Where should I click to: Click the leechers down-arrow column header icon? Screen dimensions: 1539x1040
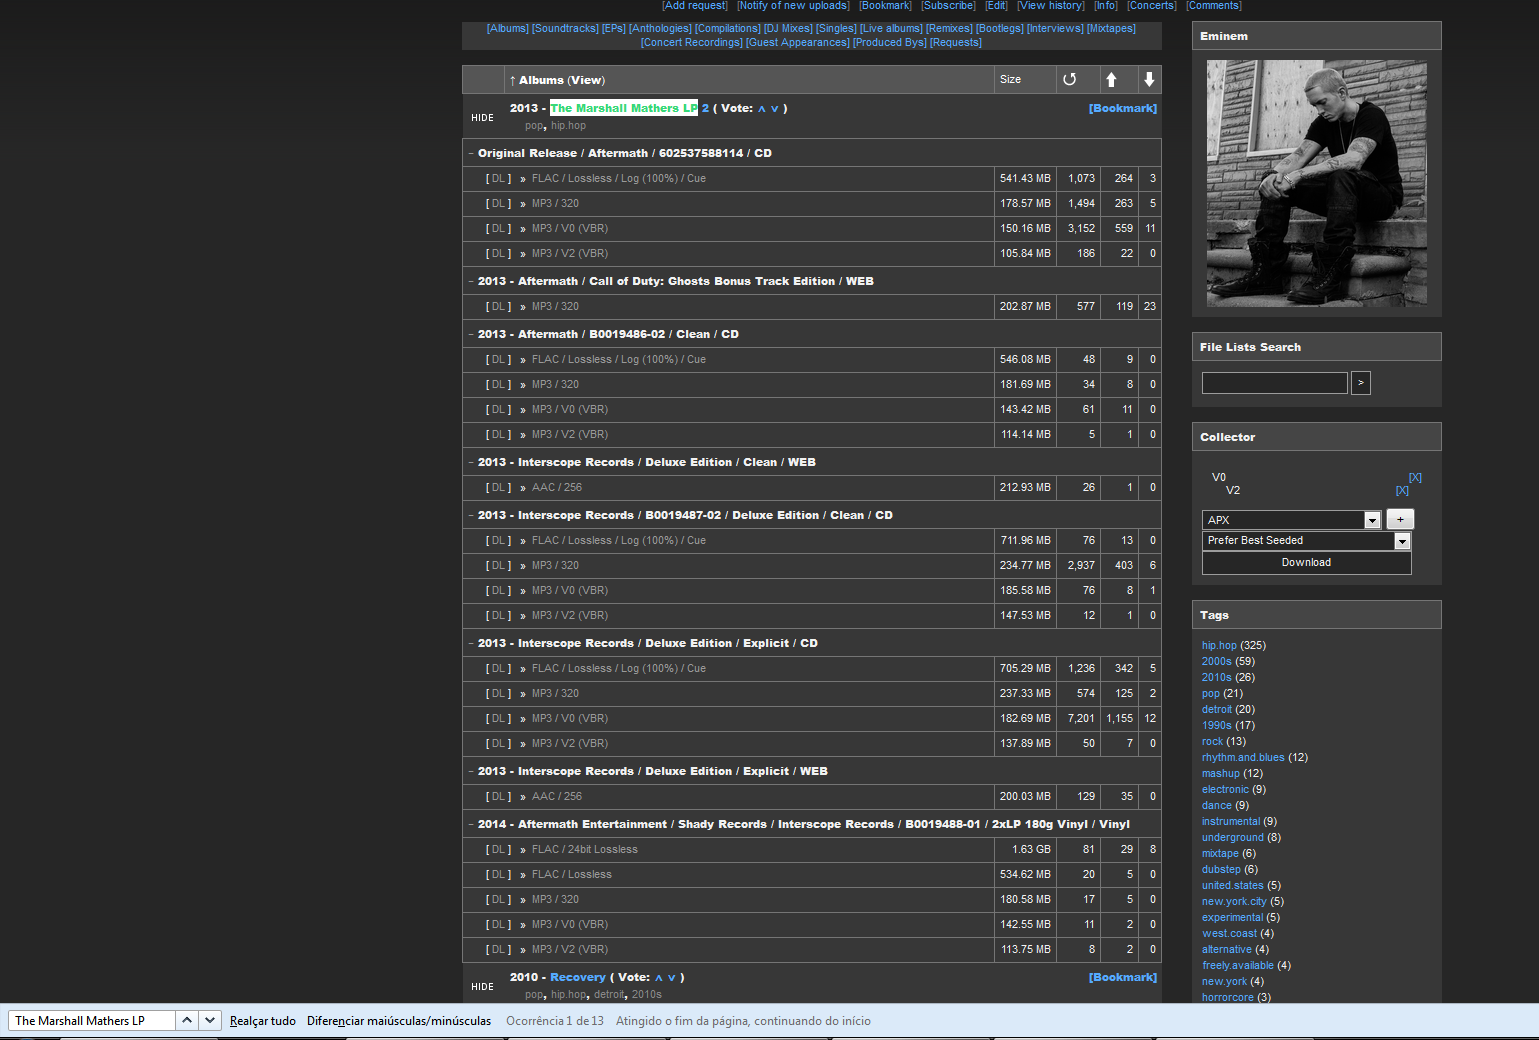[1149, 79]
